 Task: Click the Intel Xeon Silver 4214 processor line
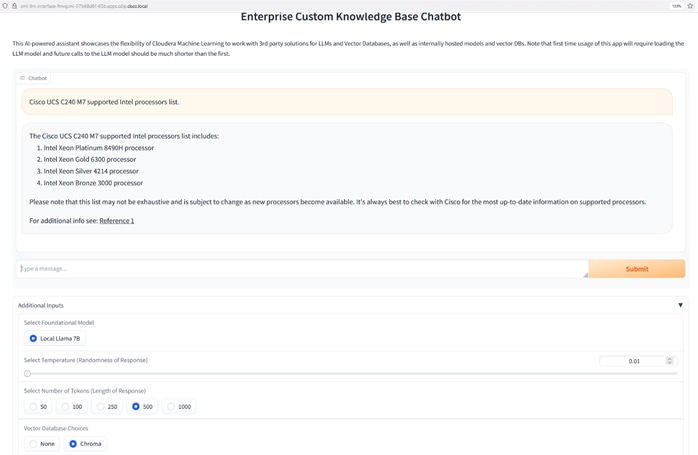tap(91, 171)
